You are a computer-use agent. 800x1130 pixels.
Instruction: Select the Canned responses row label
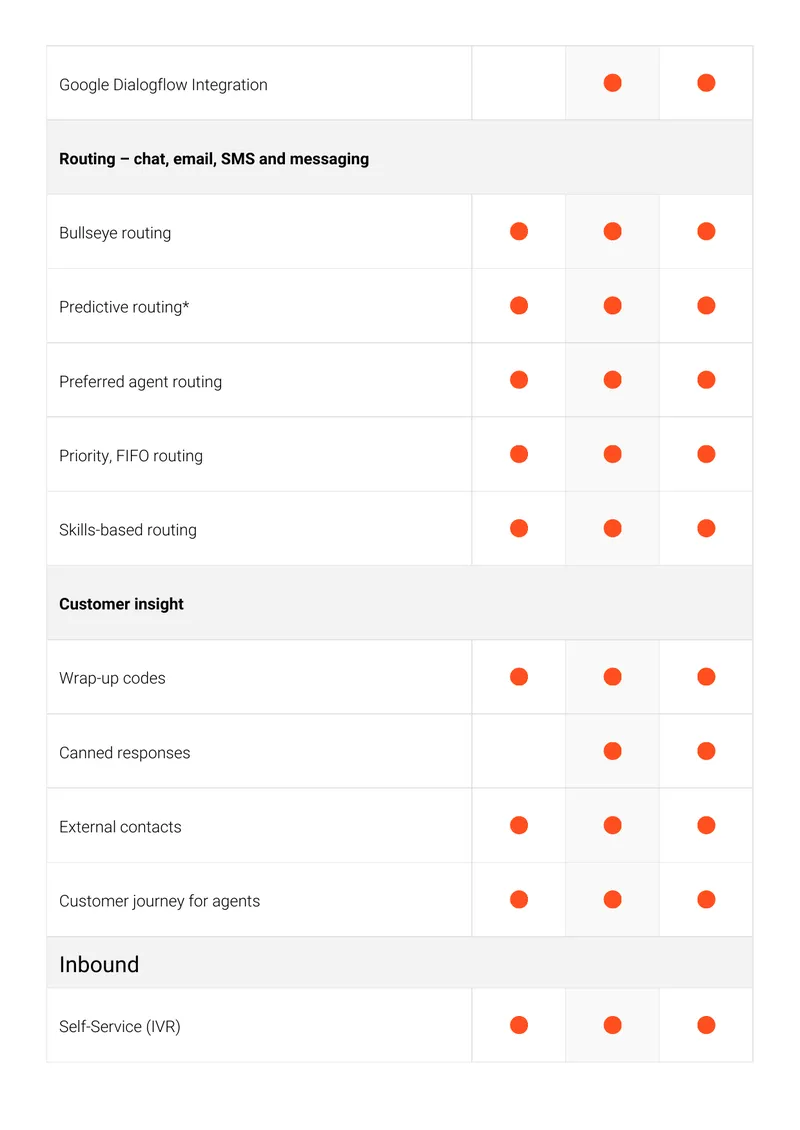pos(125,752)
